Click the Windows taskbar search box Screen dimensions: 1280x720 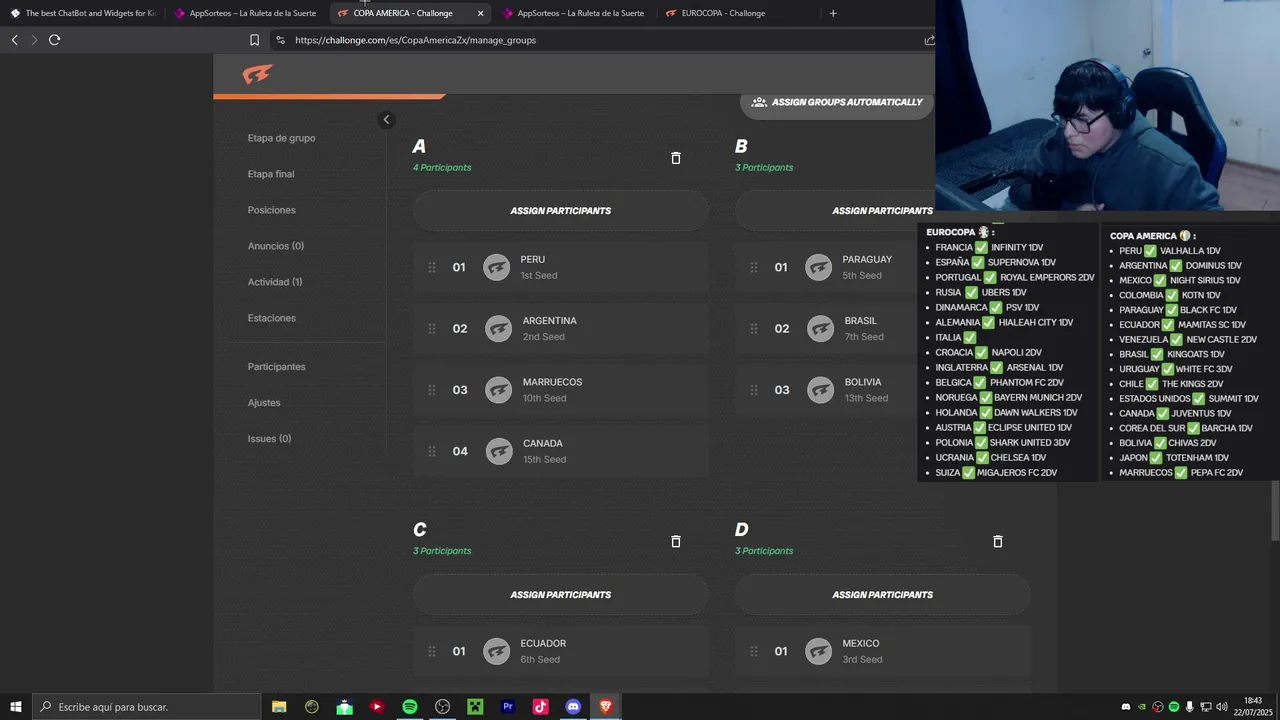147,707
